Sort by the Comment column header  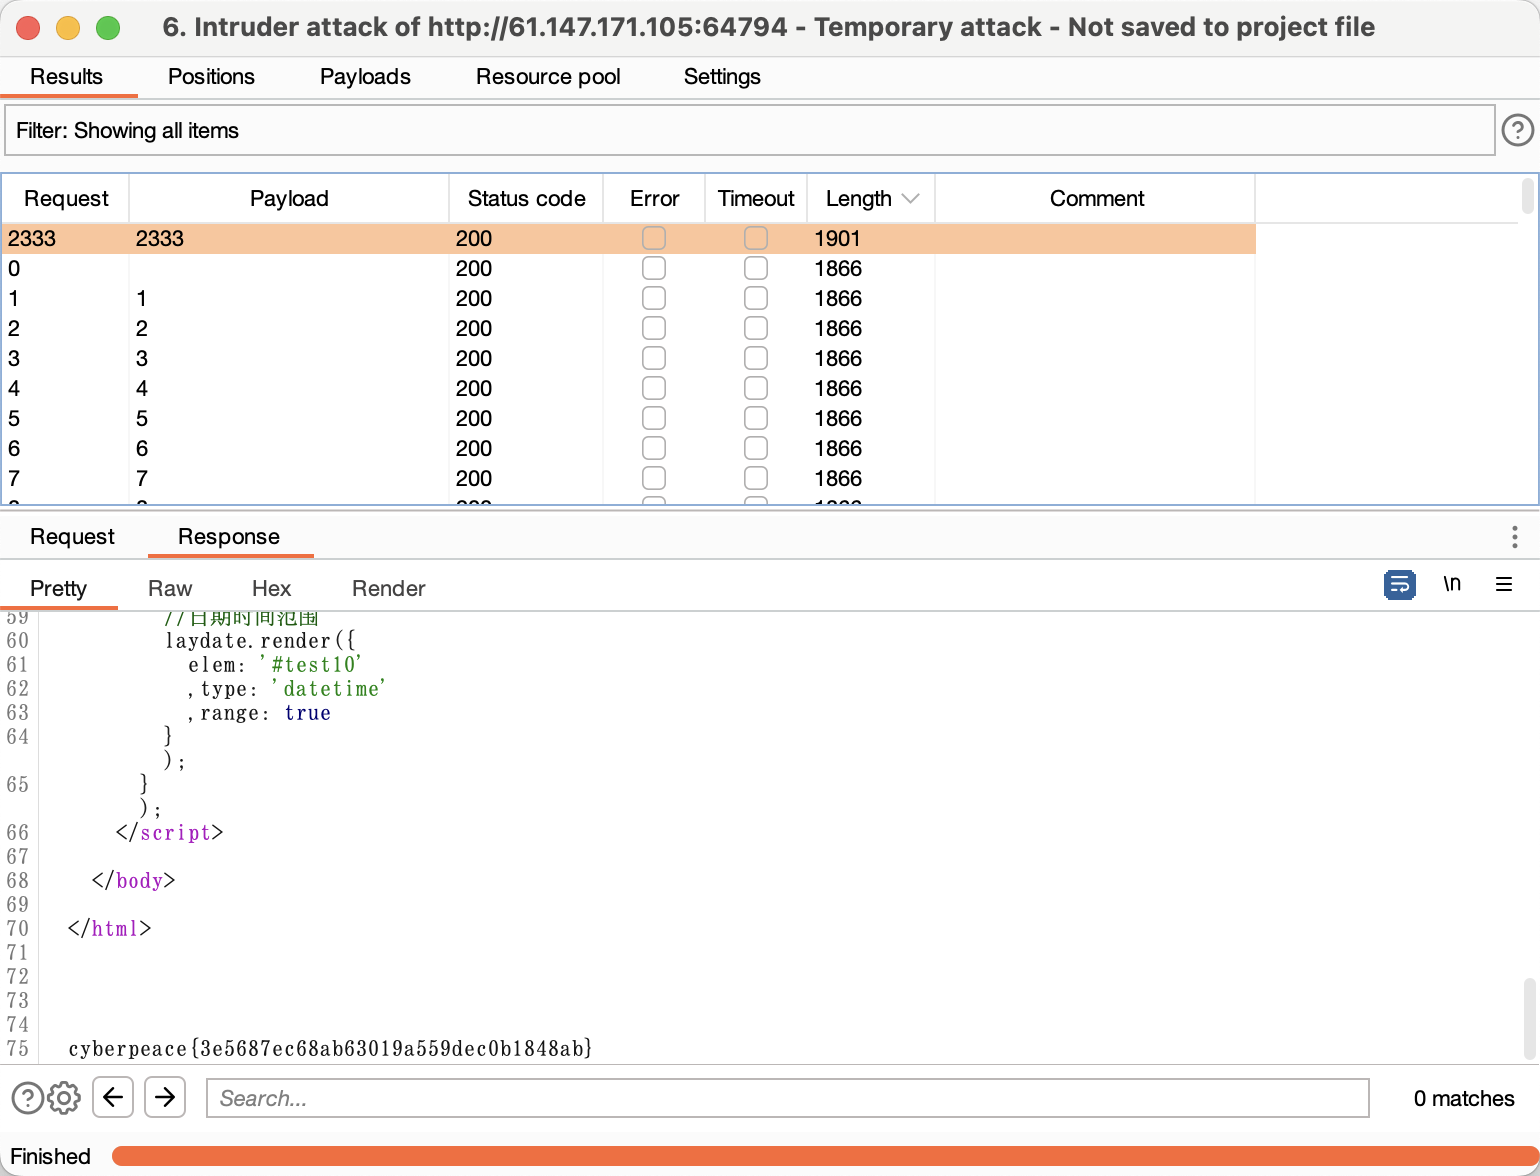tap(1096, 198)
